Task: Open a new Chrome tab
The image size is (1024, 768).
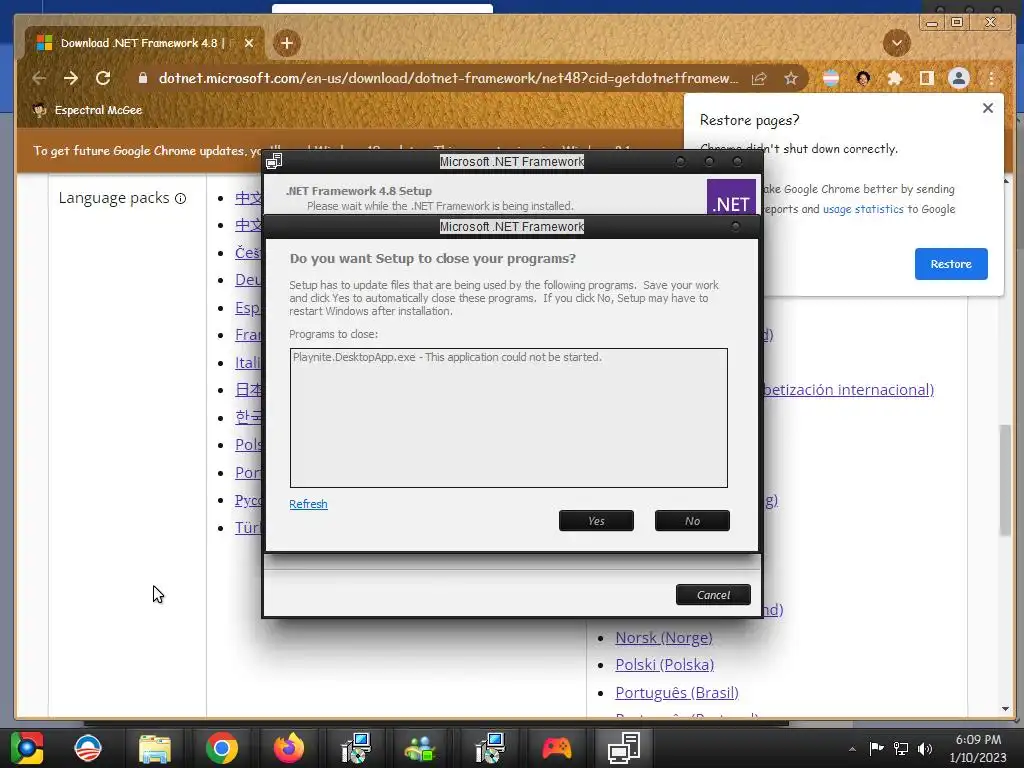Action: tap(287, 43)
